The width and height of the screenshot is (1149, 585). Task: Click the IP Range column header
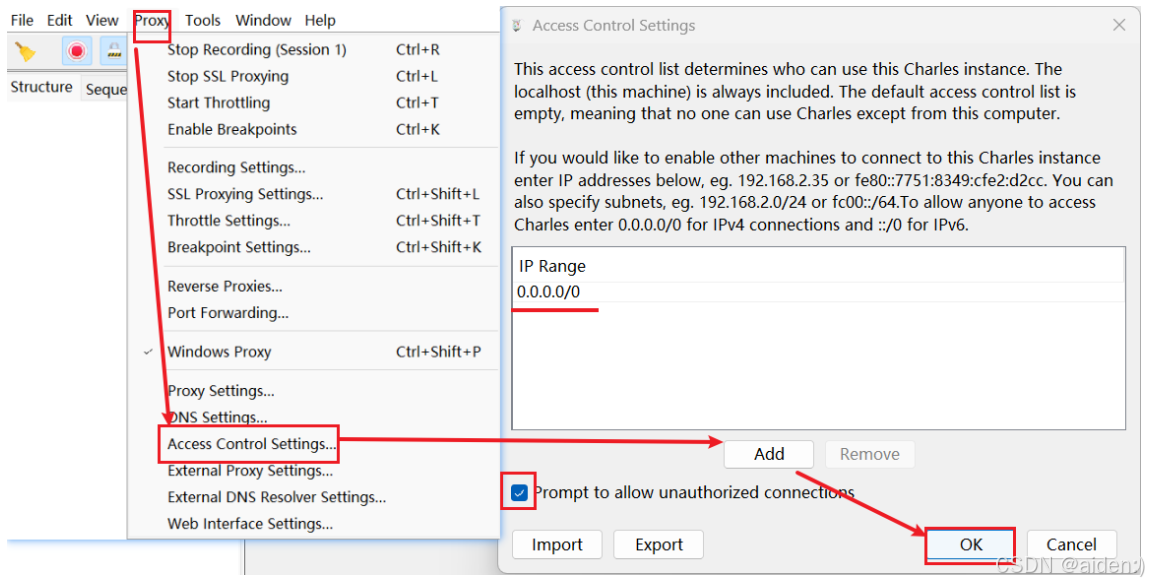pyautogui.click(x=818, y=266)
